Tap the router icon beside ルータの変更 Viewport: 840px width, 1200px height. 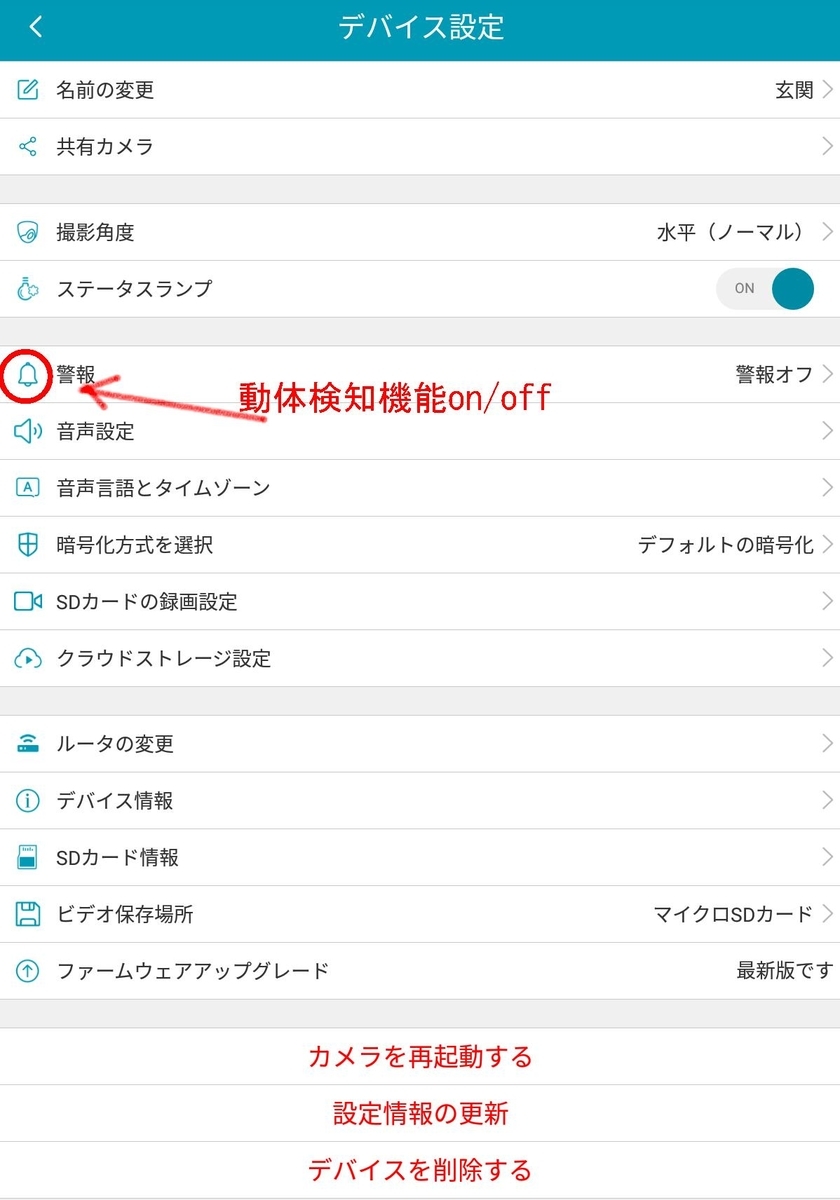pyautogui.click(x=28, y=744)
